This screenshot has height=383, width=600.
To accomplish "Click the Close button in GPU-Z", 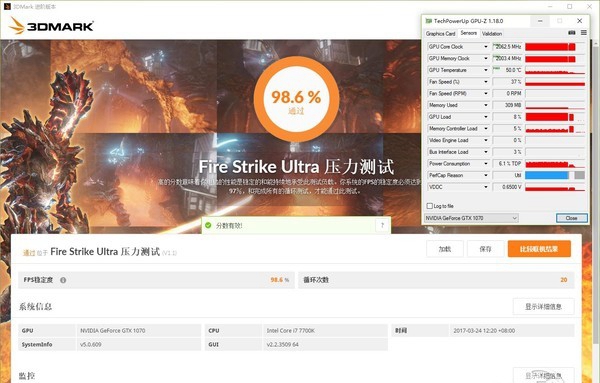I will point(572,218).
